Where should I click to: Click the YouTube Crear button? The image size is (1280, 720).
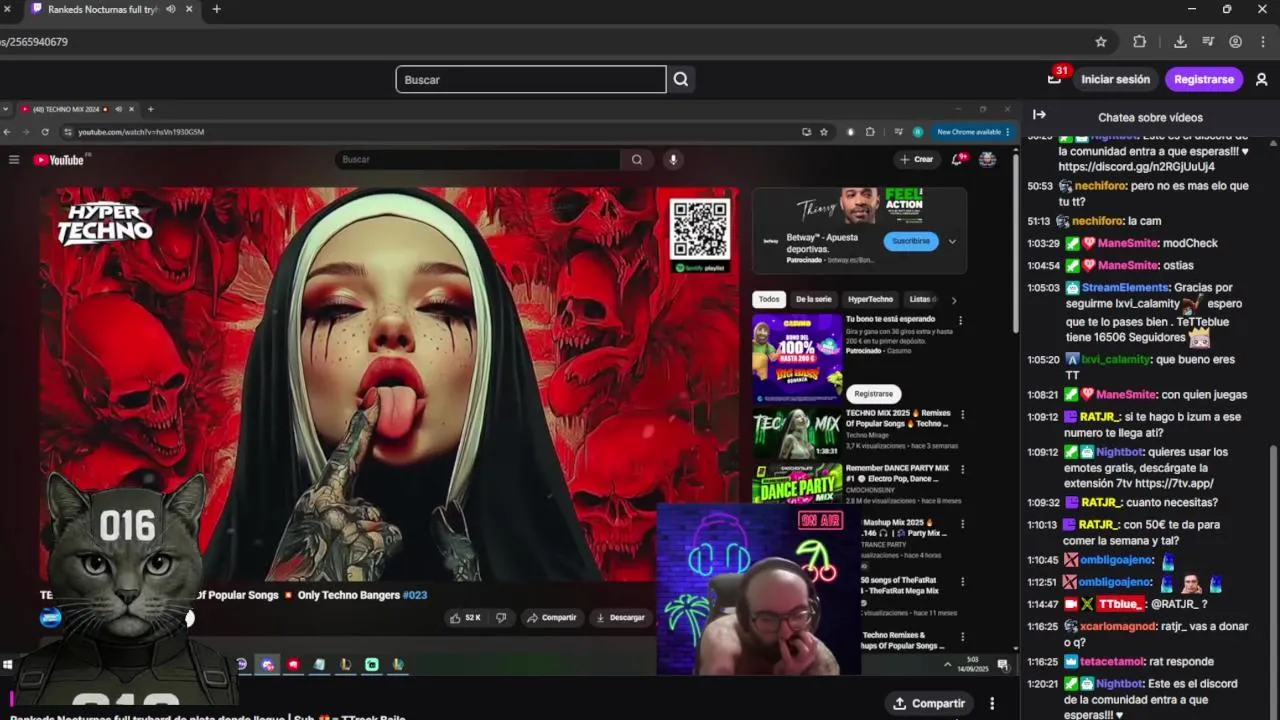click(916, 159)
